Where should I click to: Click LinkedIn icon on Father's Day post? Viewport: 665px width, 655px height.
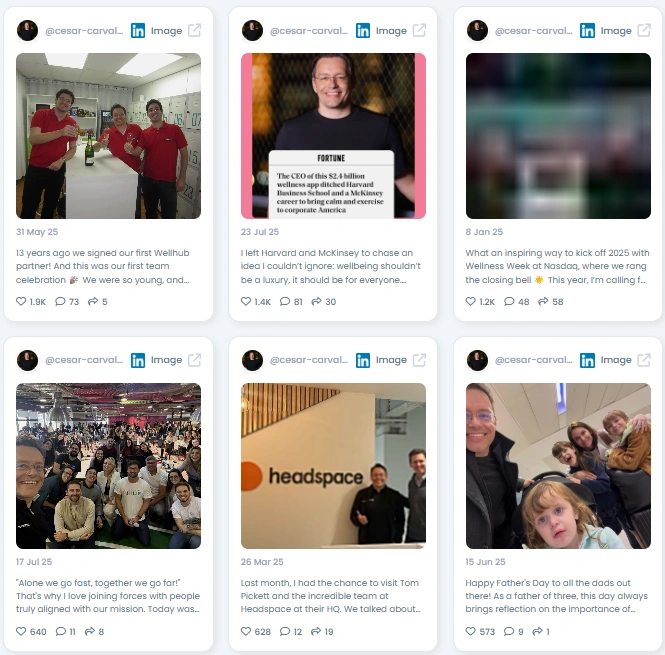(587, 360)
